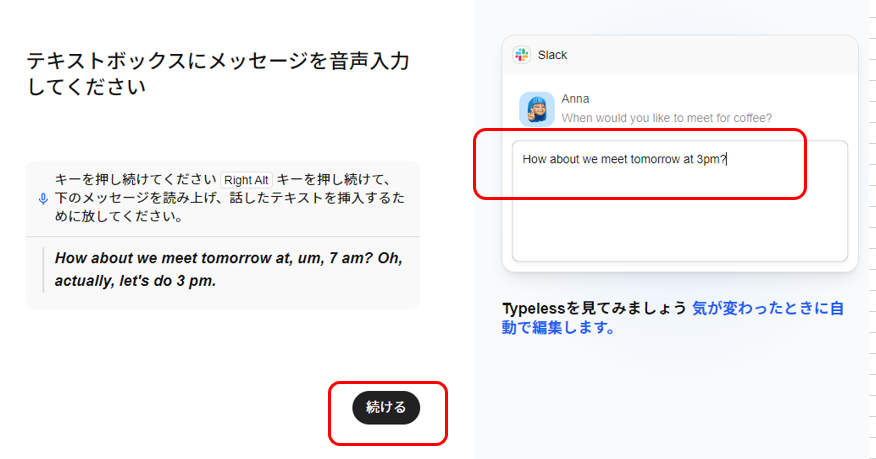Click the blue microphone icon
Screen dimensions: 876x459
point(43,198)
